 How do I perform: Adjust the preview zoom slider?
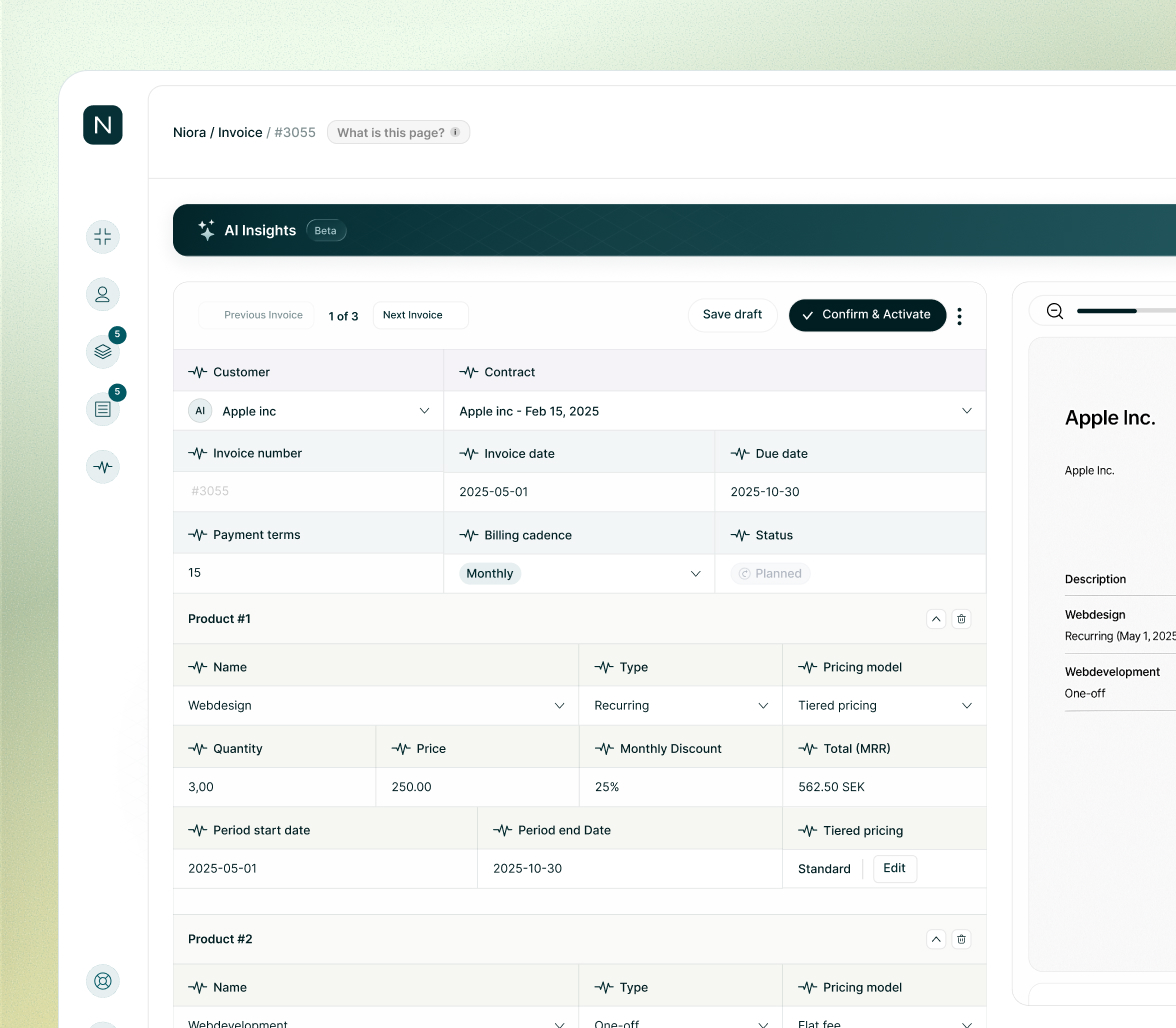pos(1126,310)
